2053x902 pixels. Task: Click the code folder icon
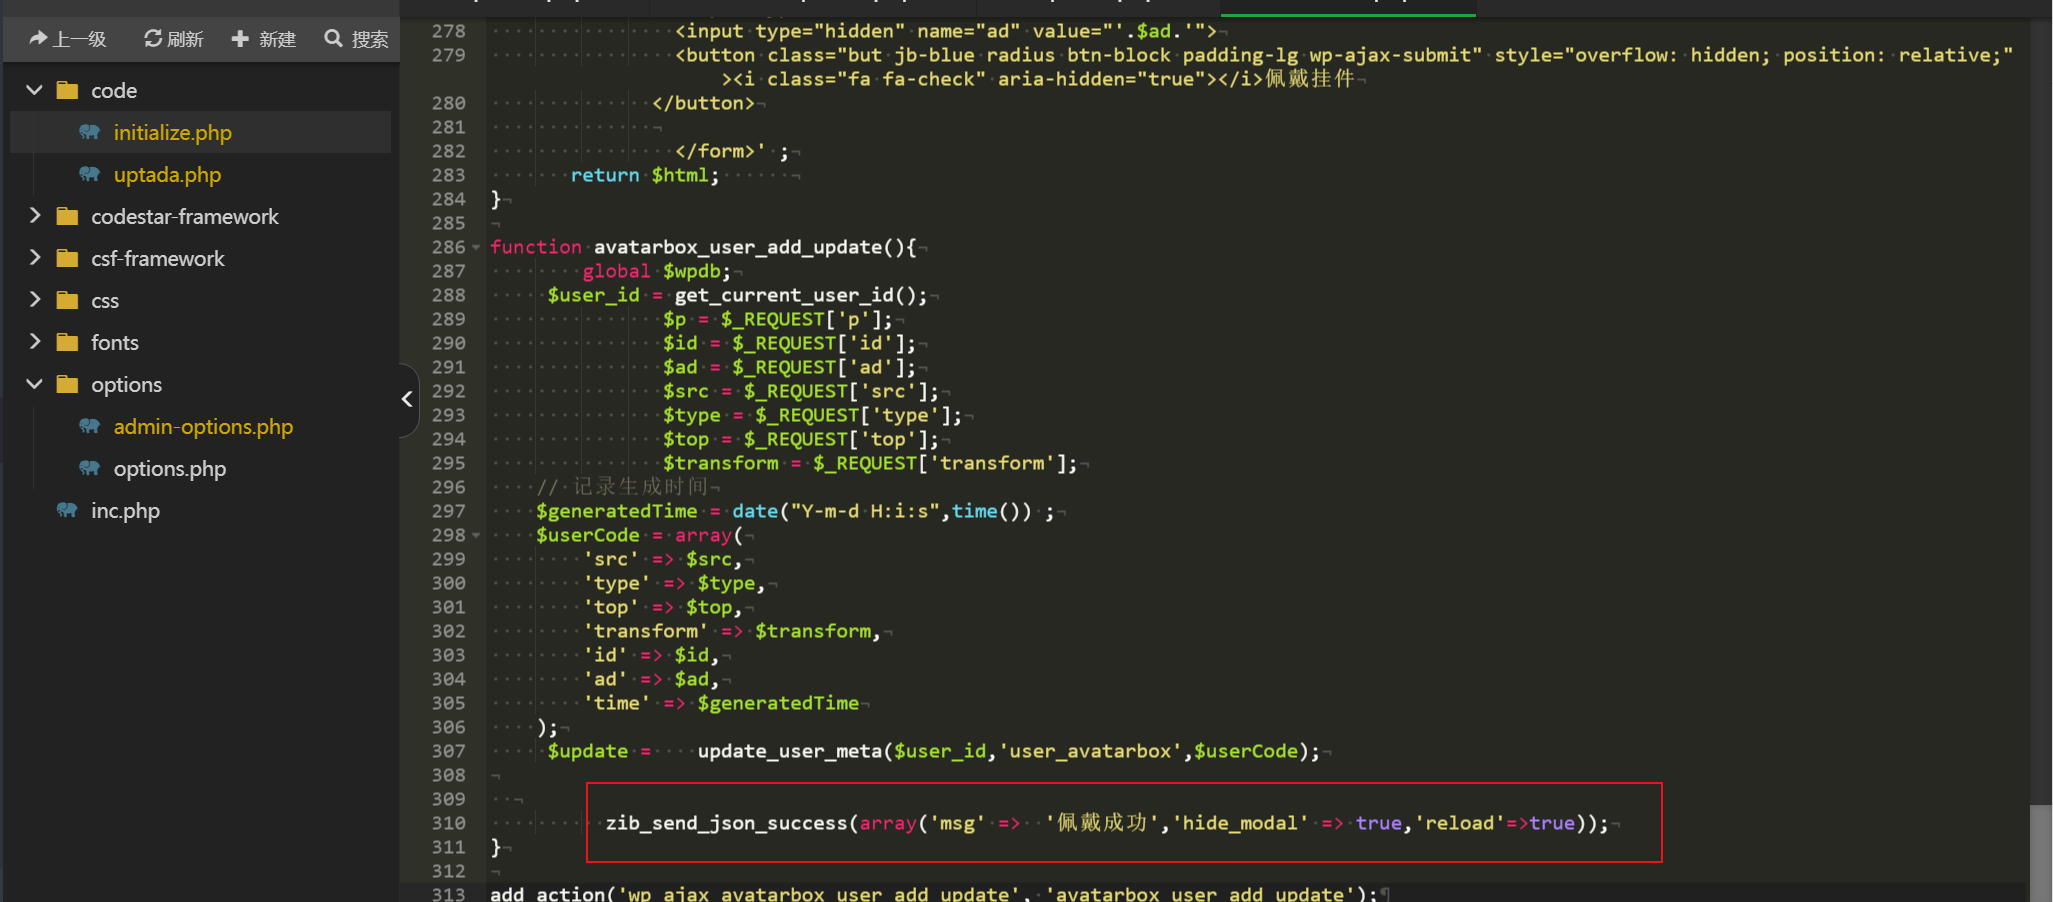pyautogui.click(x=68, y=90)
